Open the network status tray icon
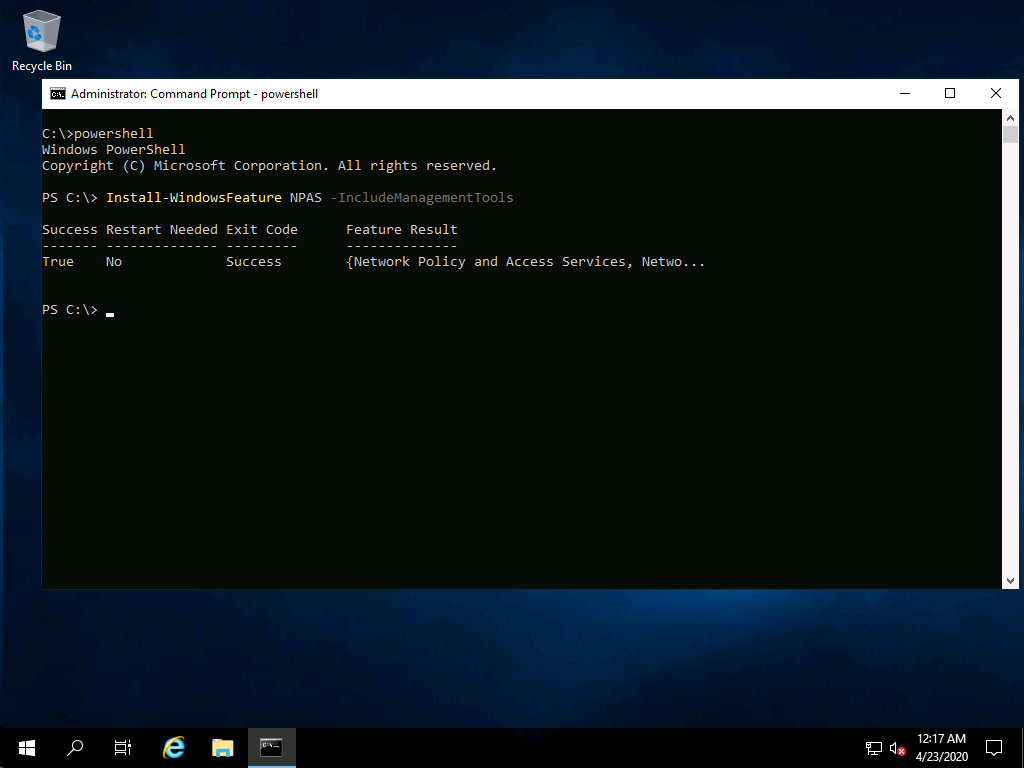Screen dimensions: 1024x768 (873, 748)
